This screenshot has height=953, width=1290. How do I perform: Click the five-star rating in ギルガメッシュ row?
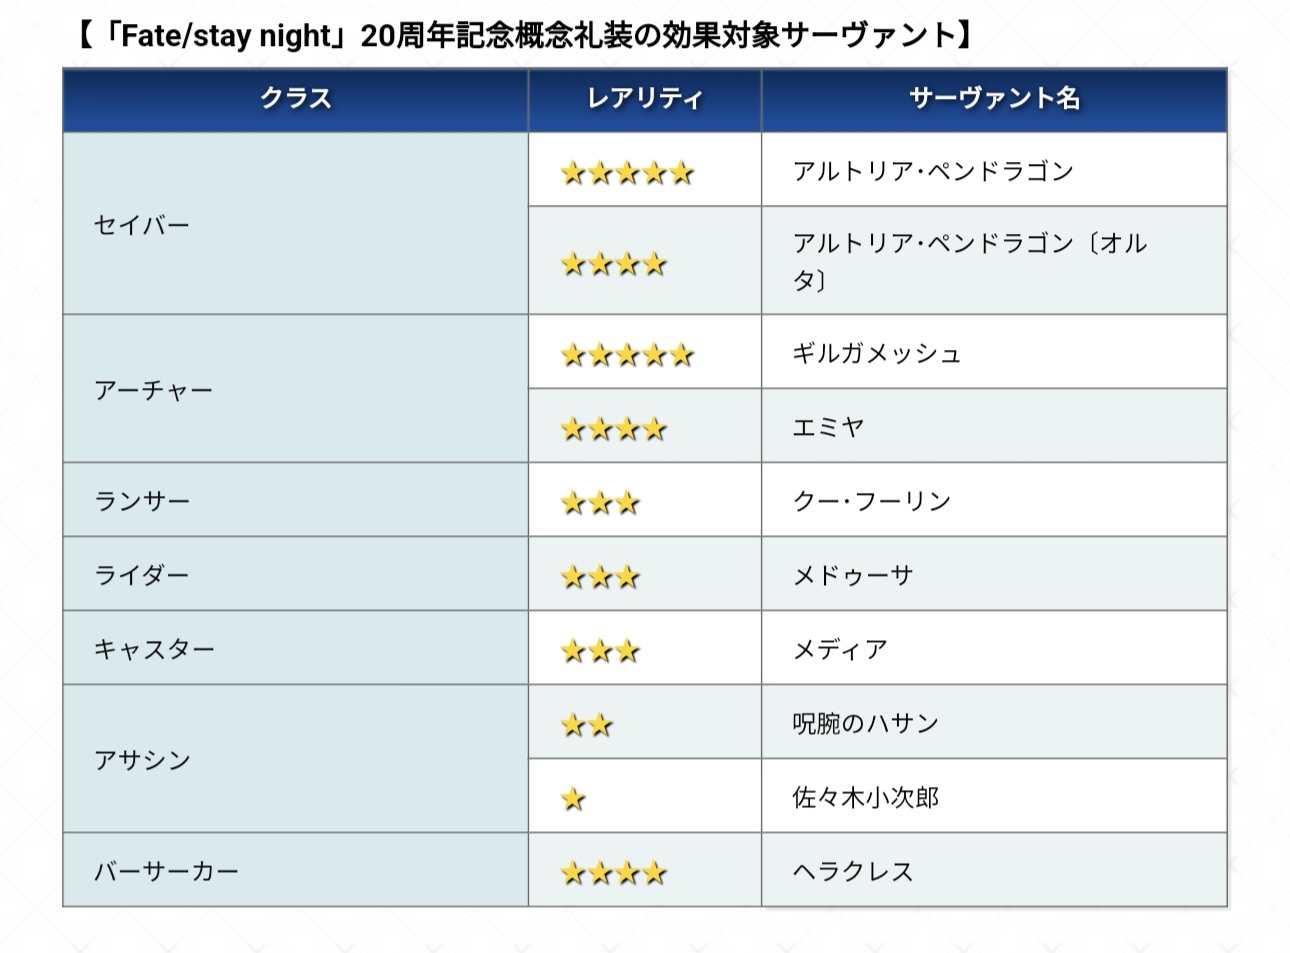627,355
